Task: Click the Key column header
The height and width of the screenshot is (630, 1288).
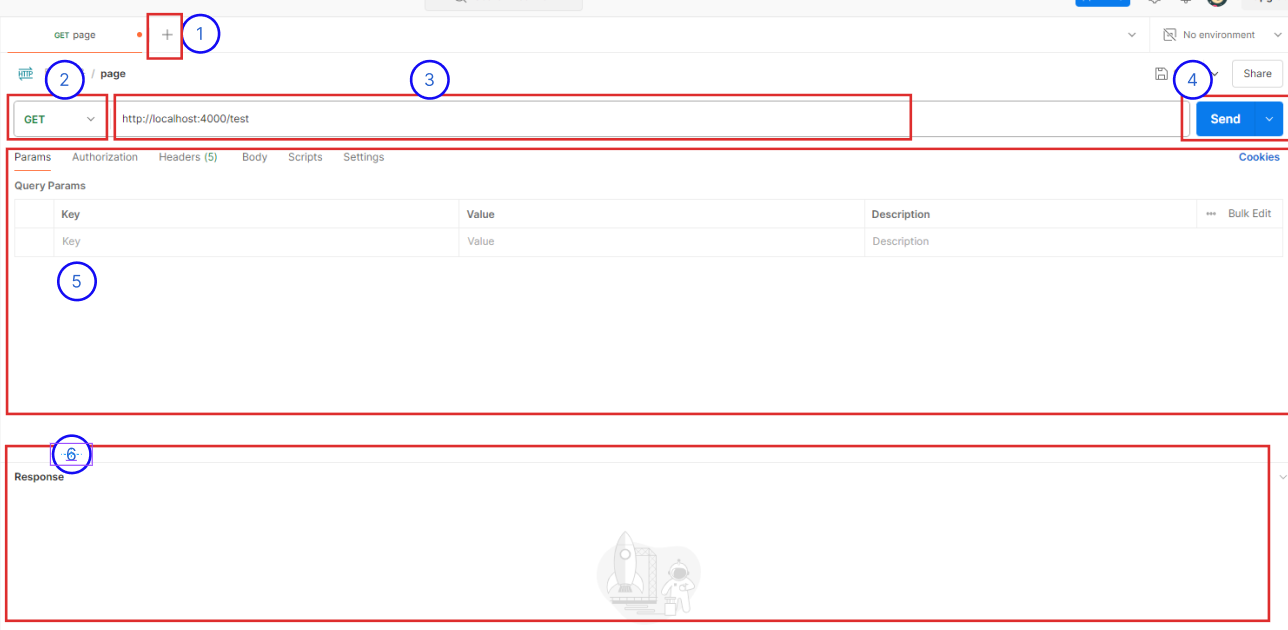Action: point(256,214)
